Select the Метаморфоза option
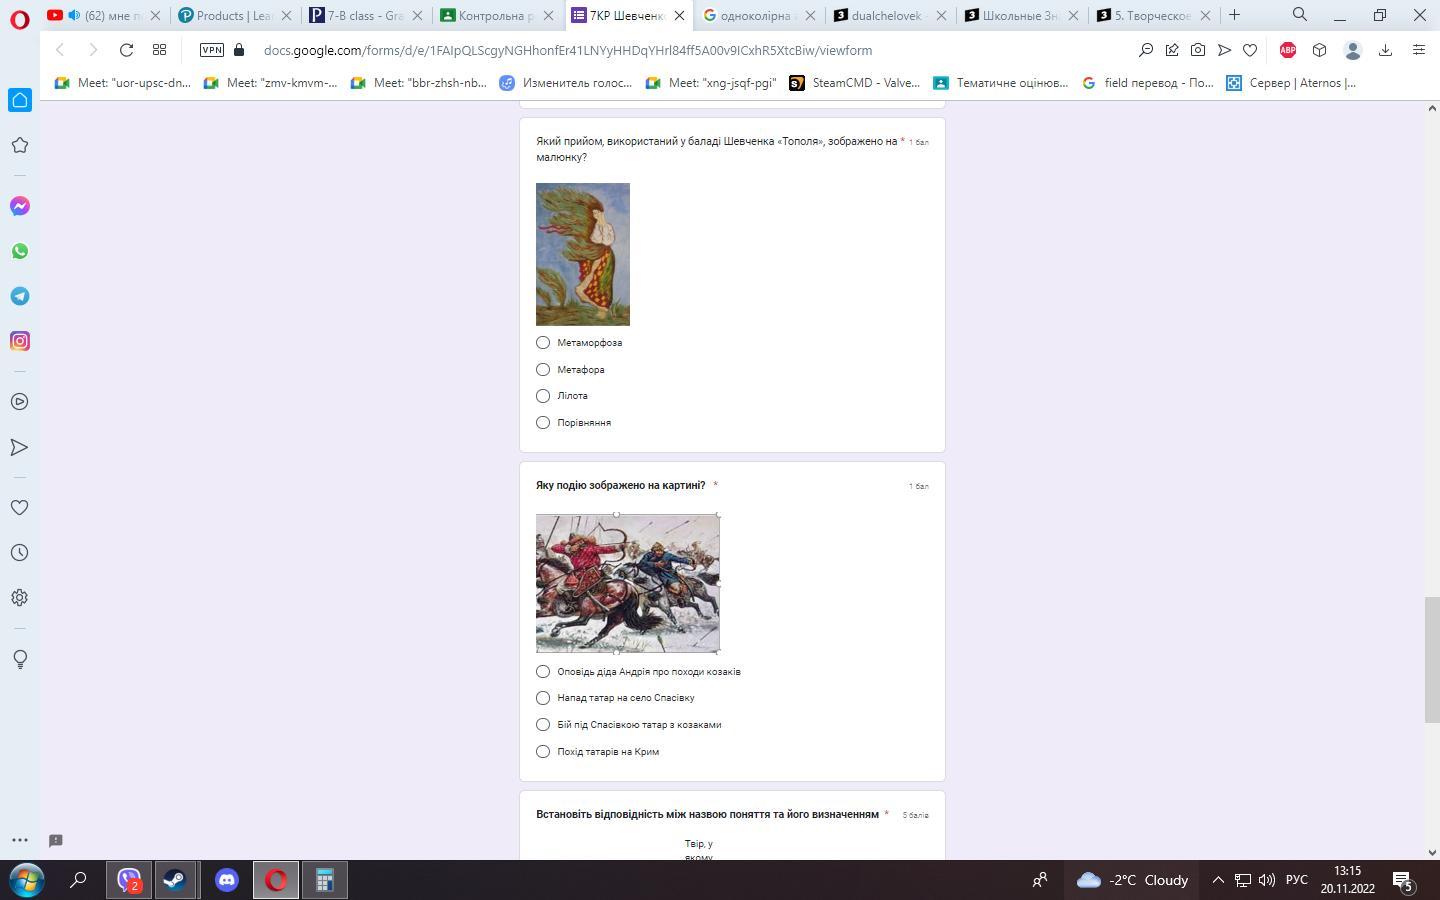The width and height of the screenshot is (1440, 900). point(543,343)
